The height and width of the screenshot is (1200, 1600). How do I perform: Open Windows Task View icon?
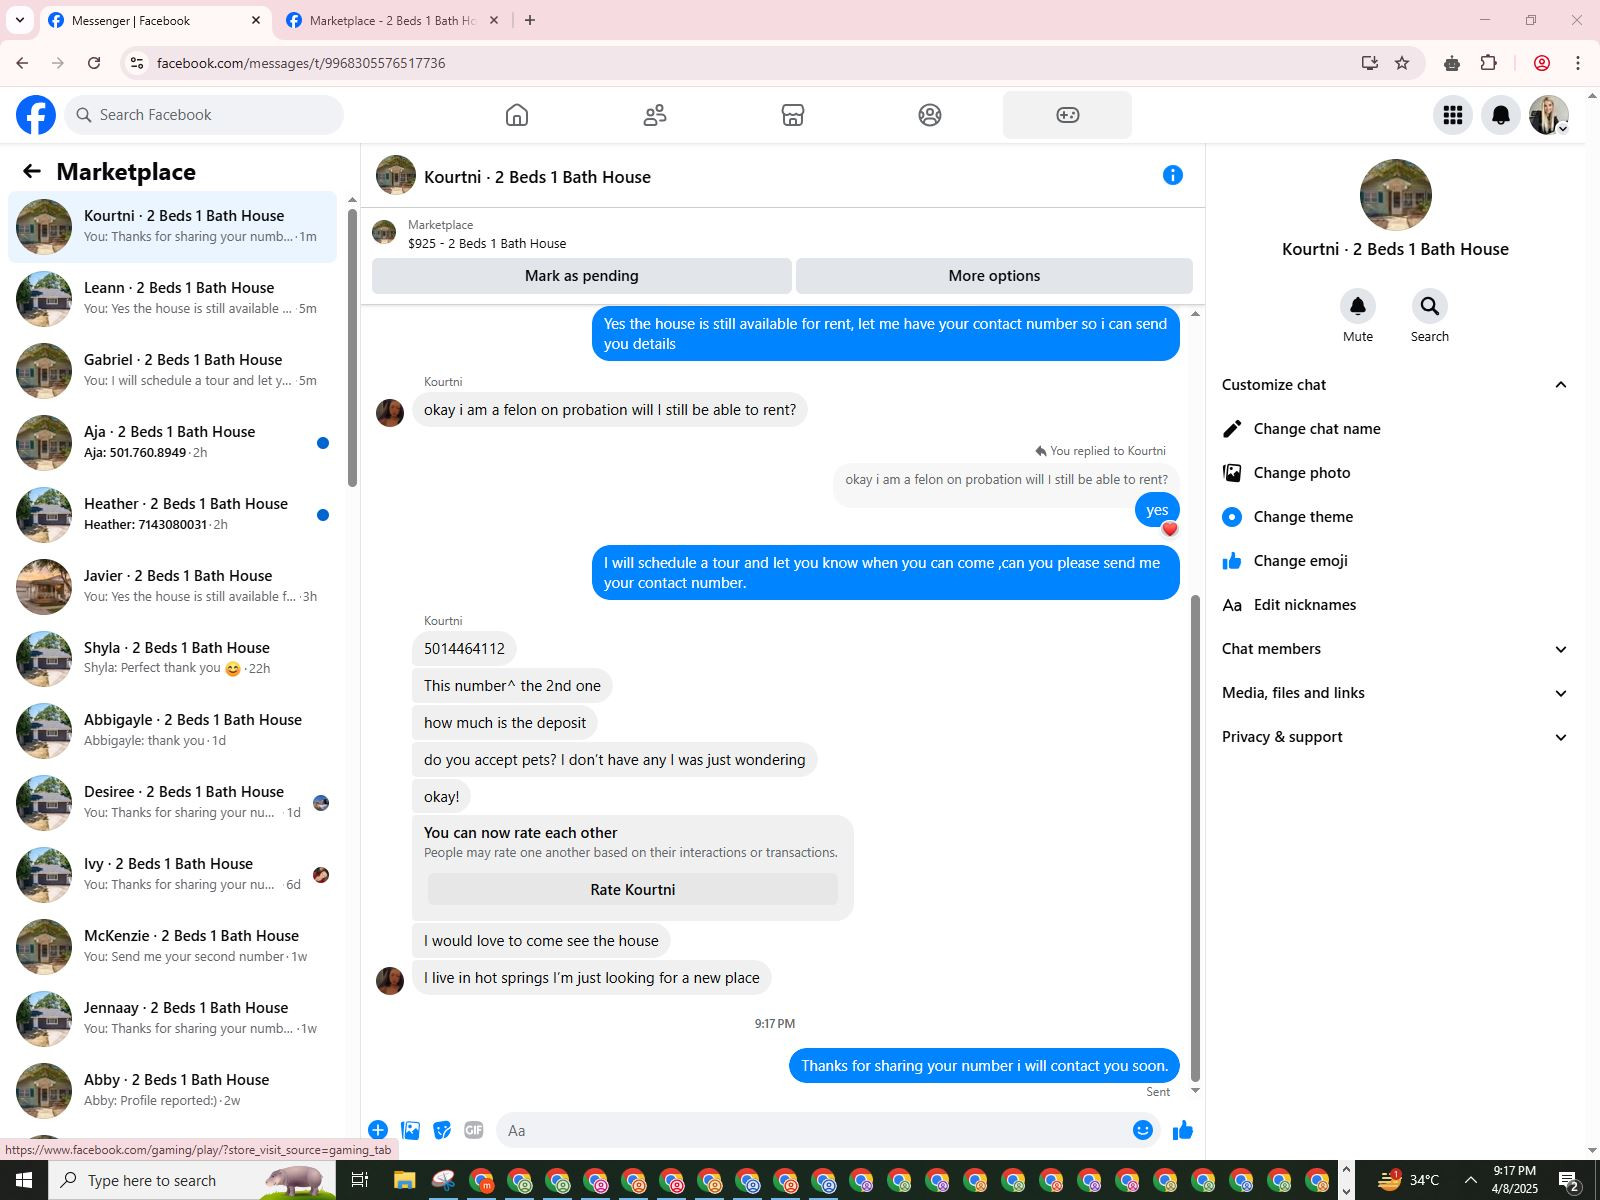360,1181
